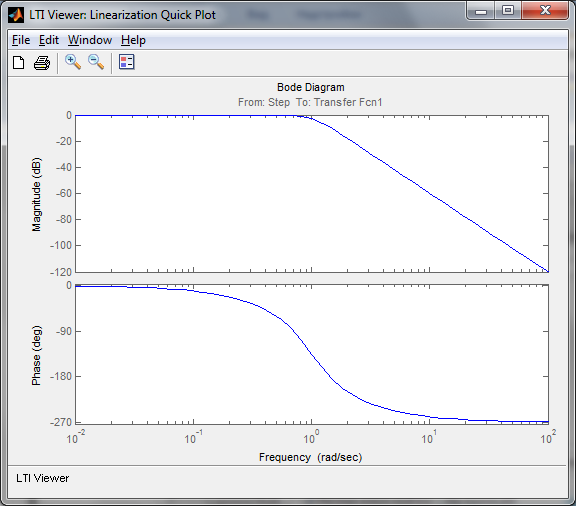576x506 pixels.
Task: Click the Bode Diagram title text
Action: point(311,87)
